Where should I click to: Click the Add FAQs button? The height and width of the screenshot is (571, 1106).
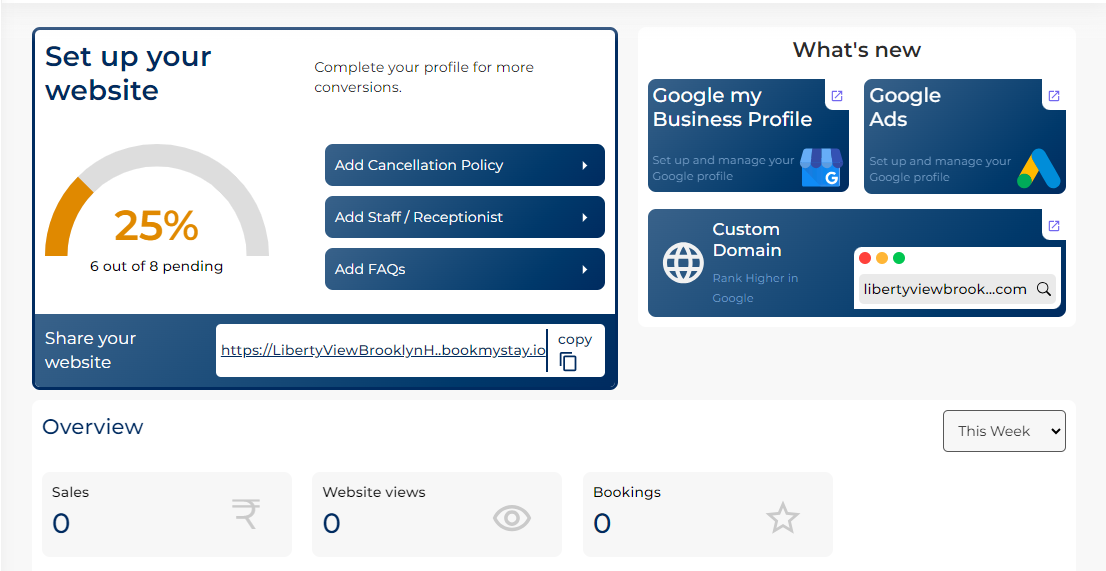(x=464, y=269)
